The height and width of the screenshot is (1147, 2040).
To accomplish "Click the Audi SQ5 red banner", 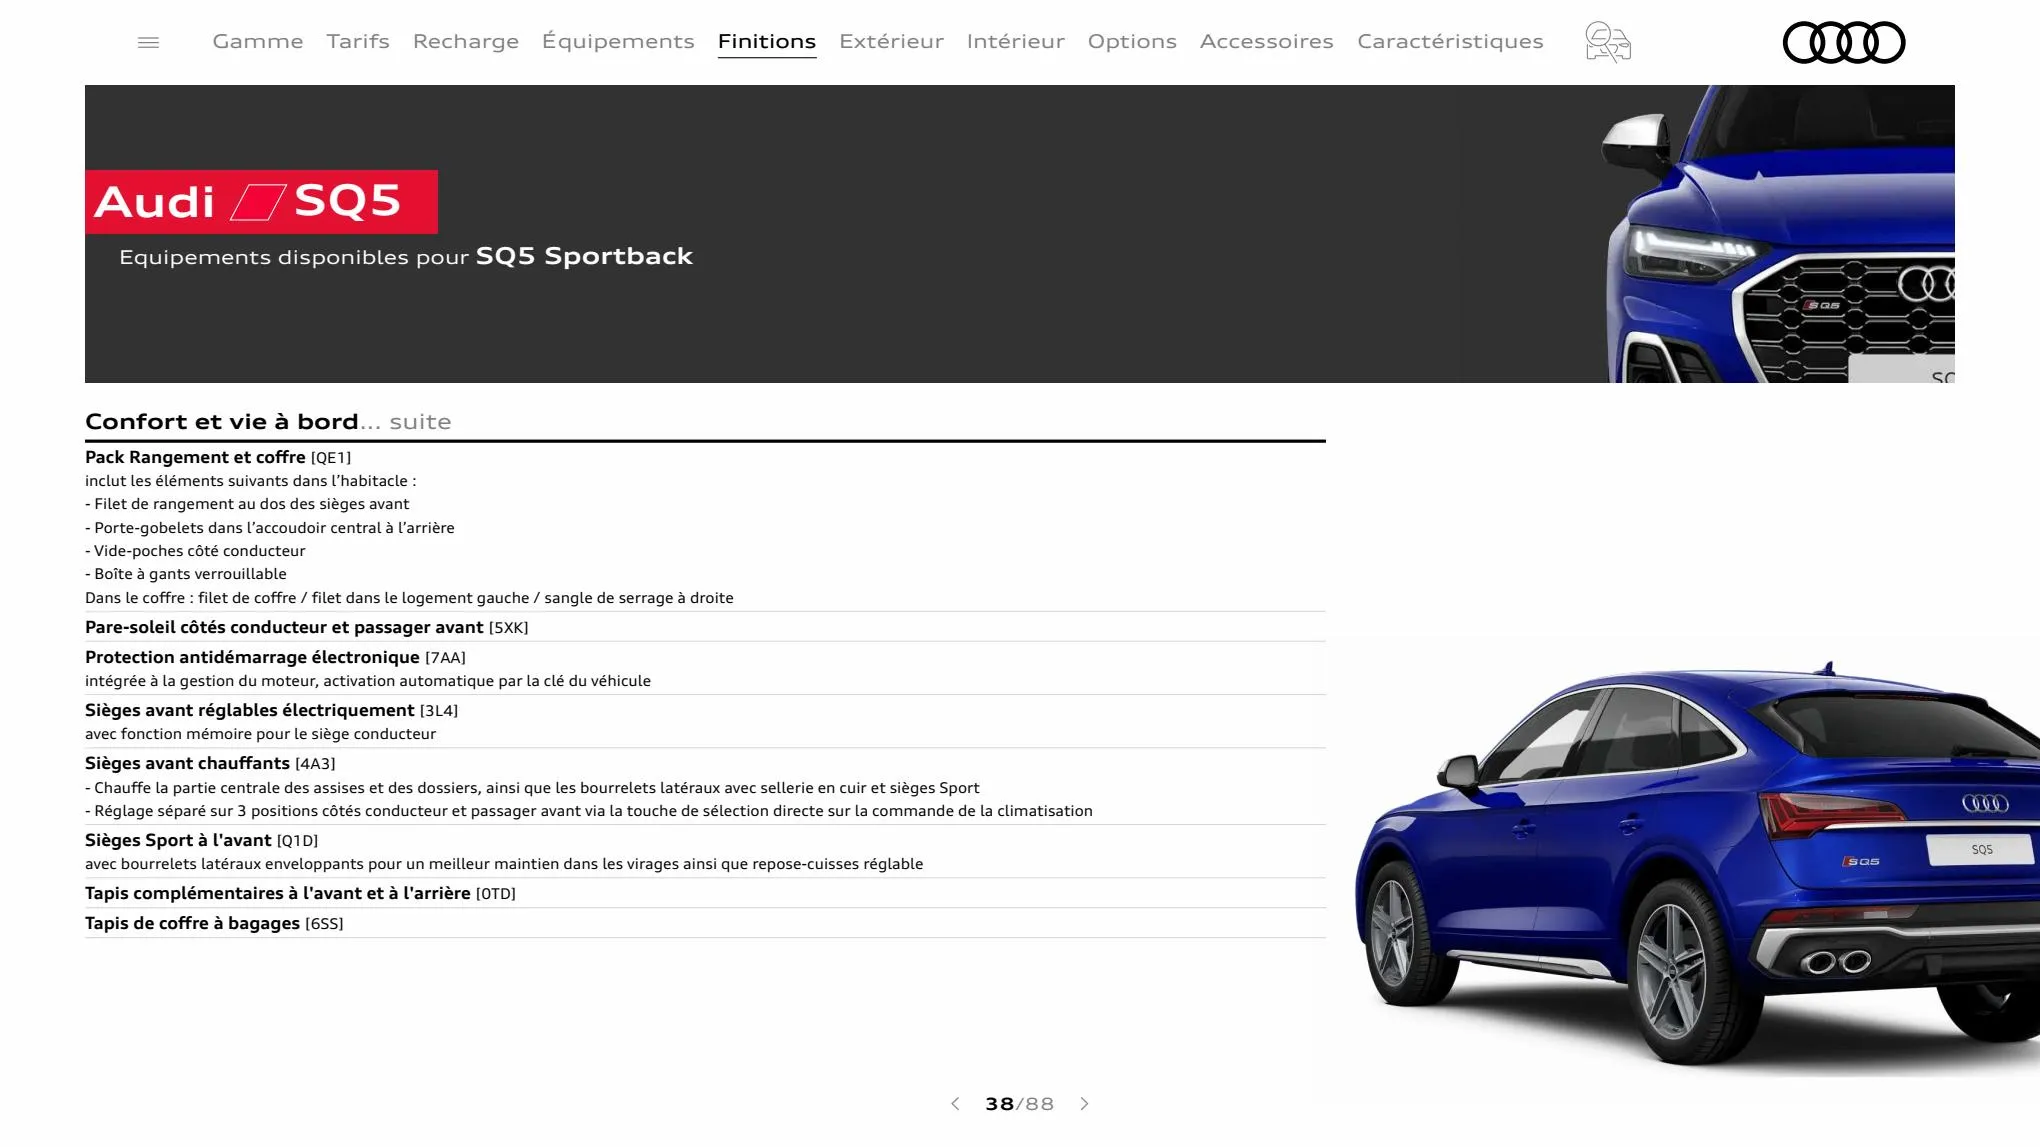I will [262, 202].
